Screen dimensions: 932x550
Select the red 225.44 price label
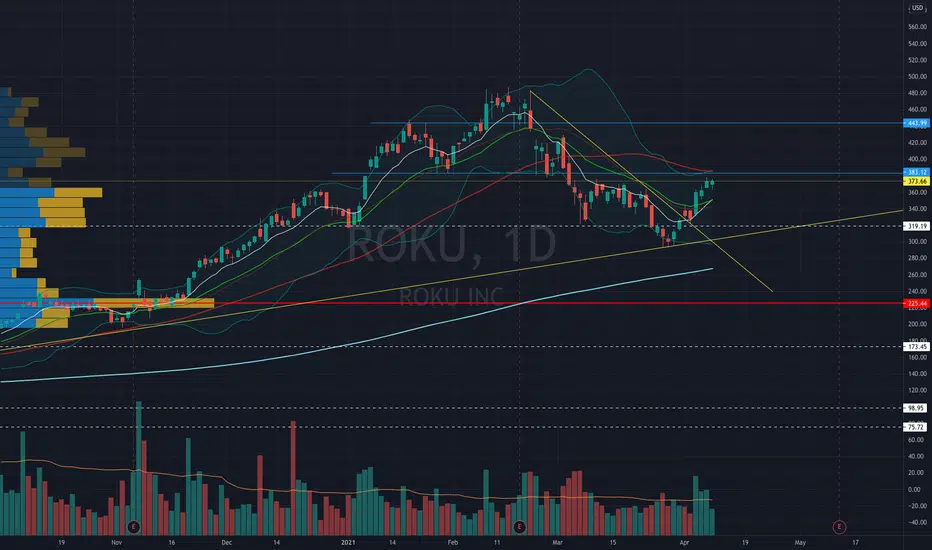pos(917,303)
